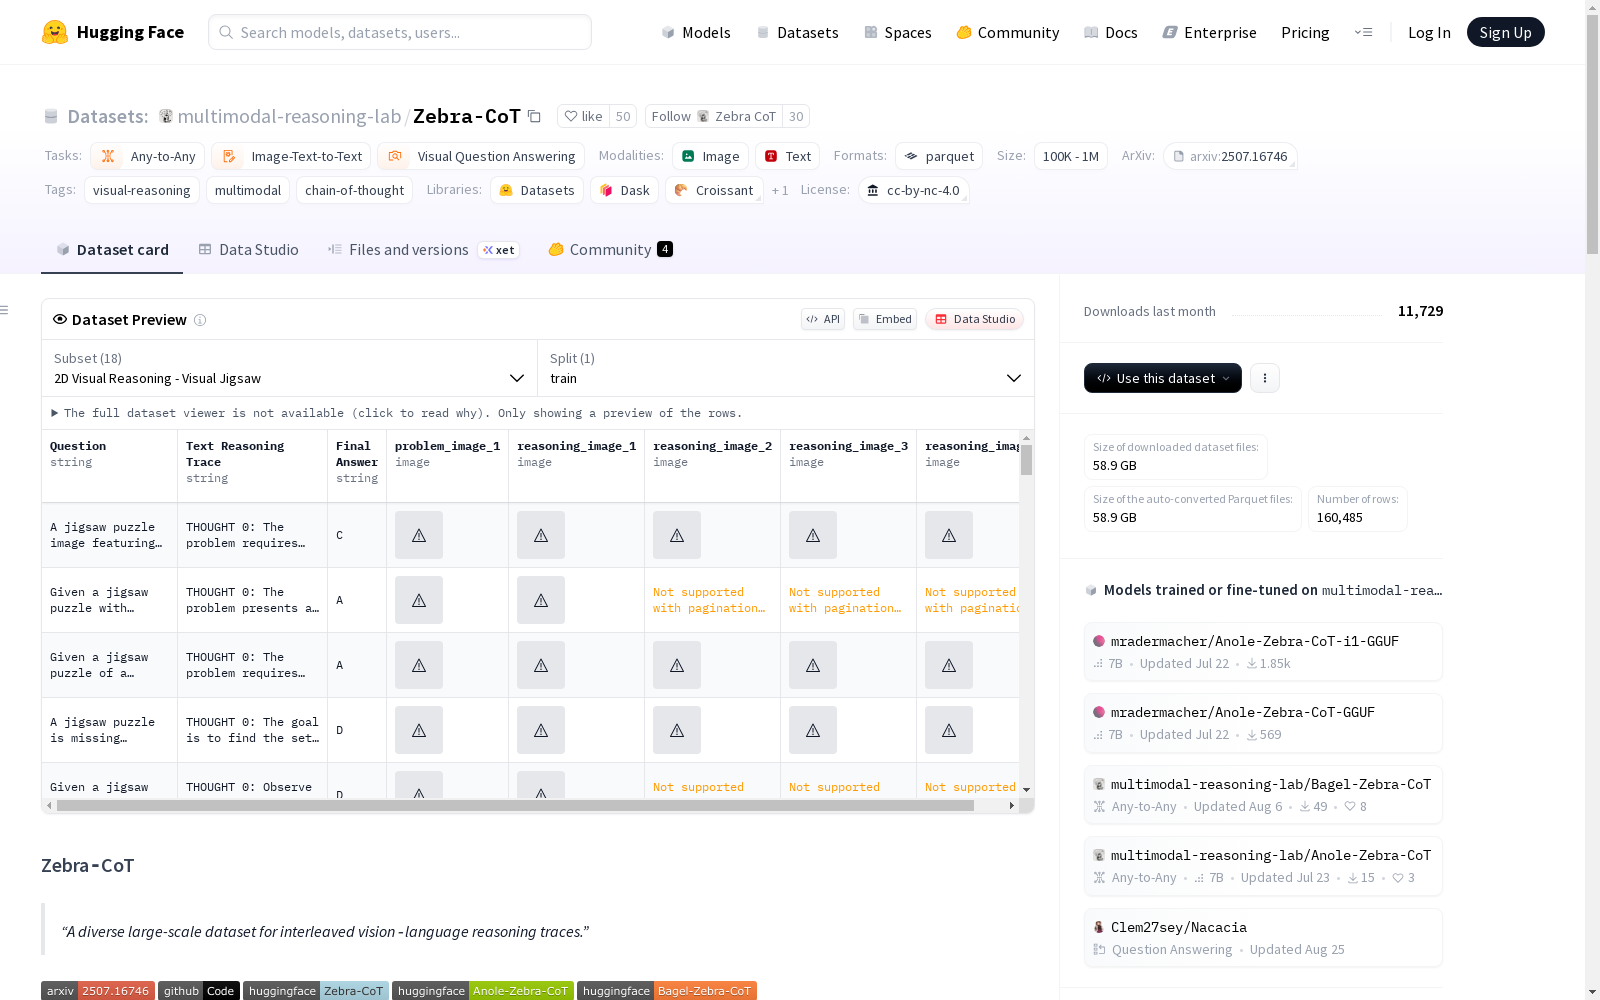Open Enterprise in the top navigation
This screenshot has height=1000, width=1600.
pos(1209,32)
